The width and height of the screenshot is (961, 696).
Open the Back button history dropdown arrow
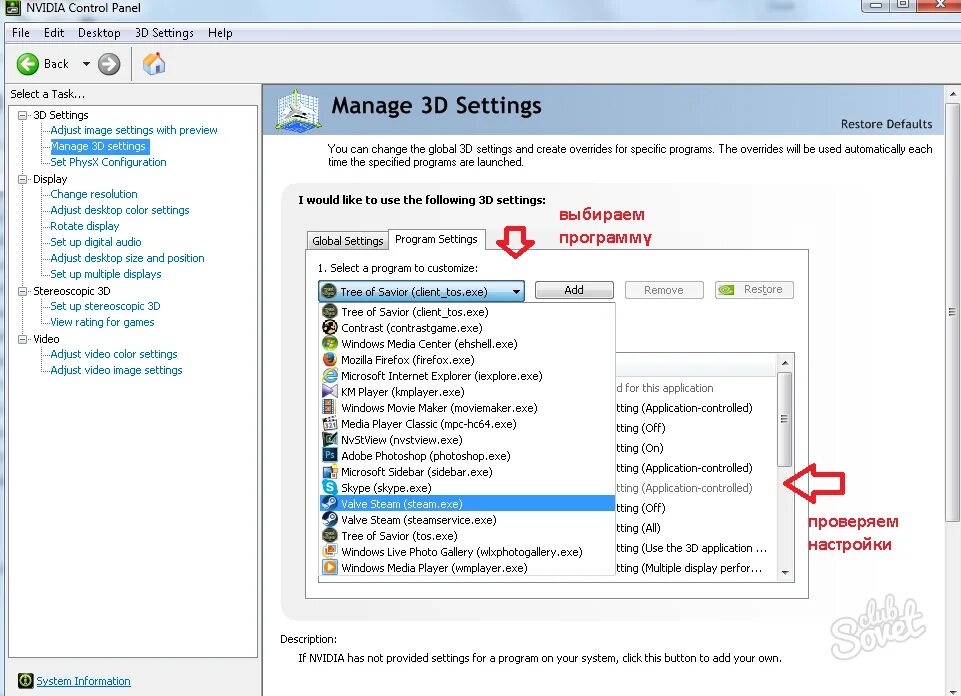click(86, 64)
